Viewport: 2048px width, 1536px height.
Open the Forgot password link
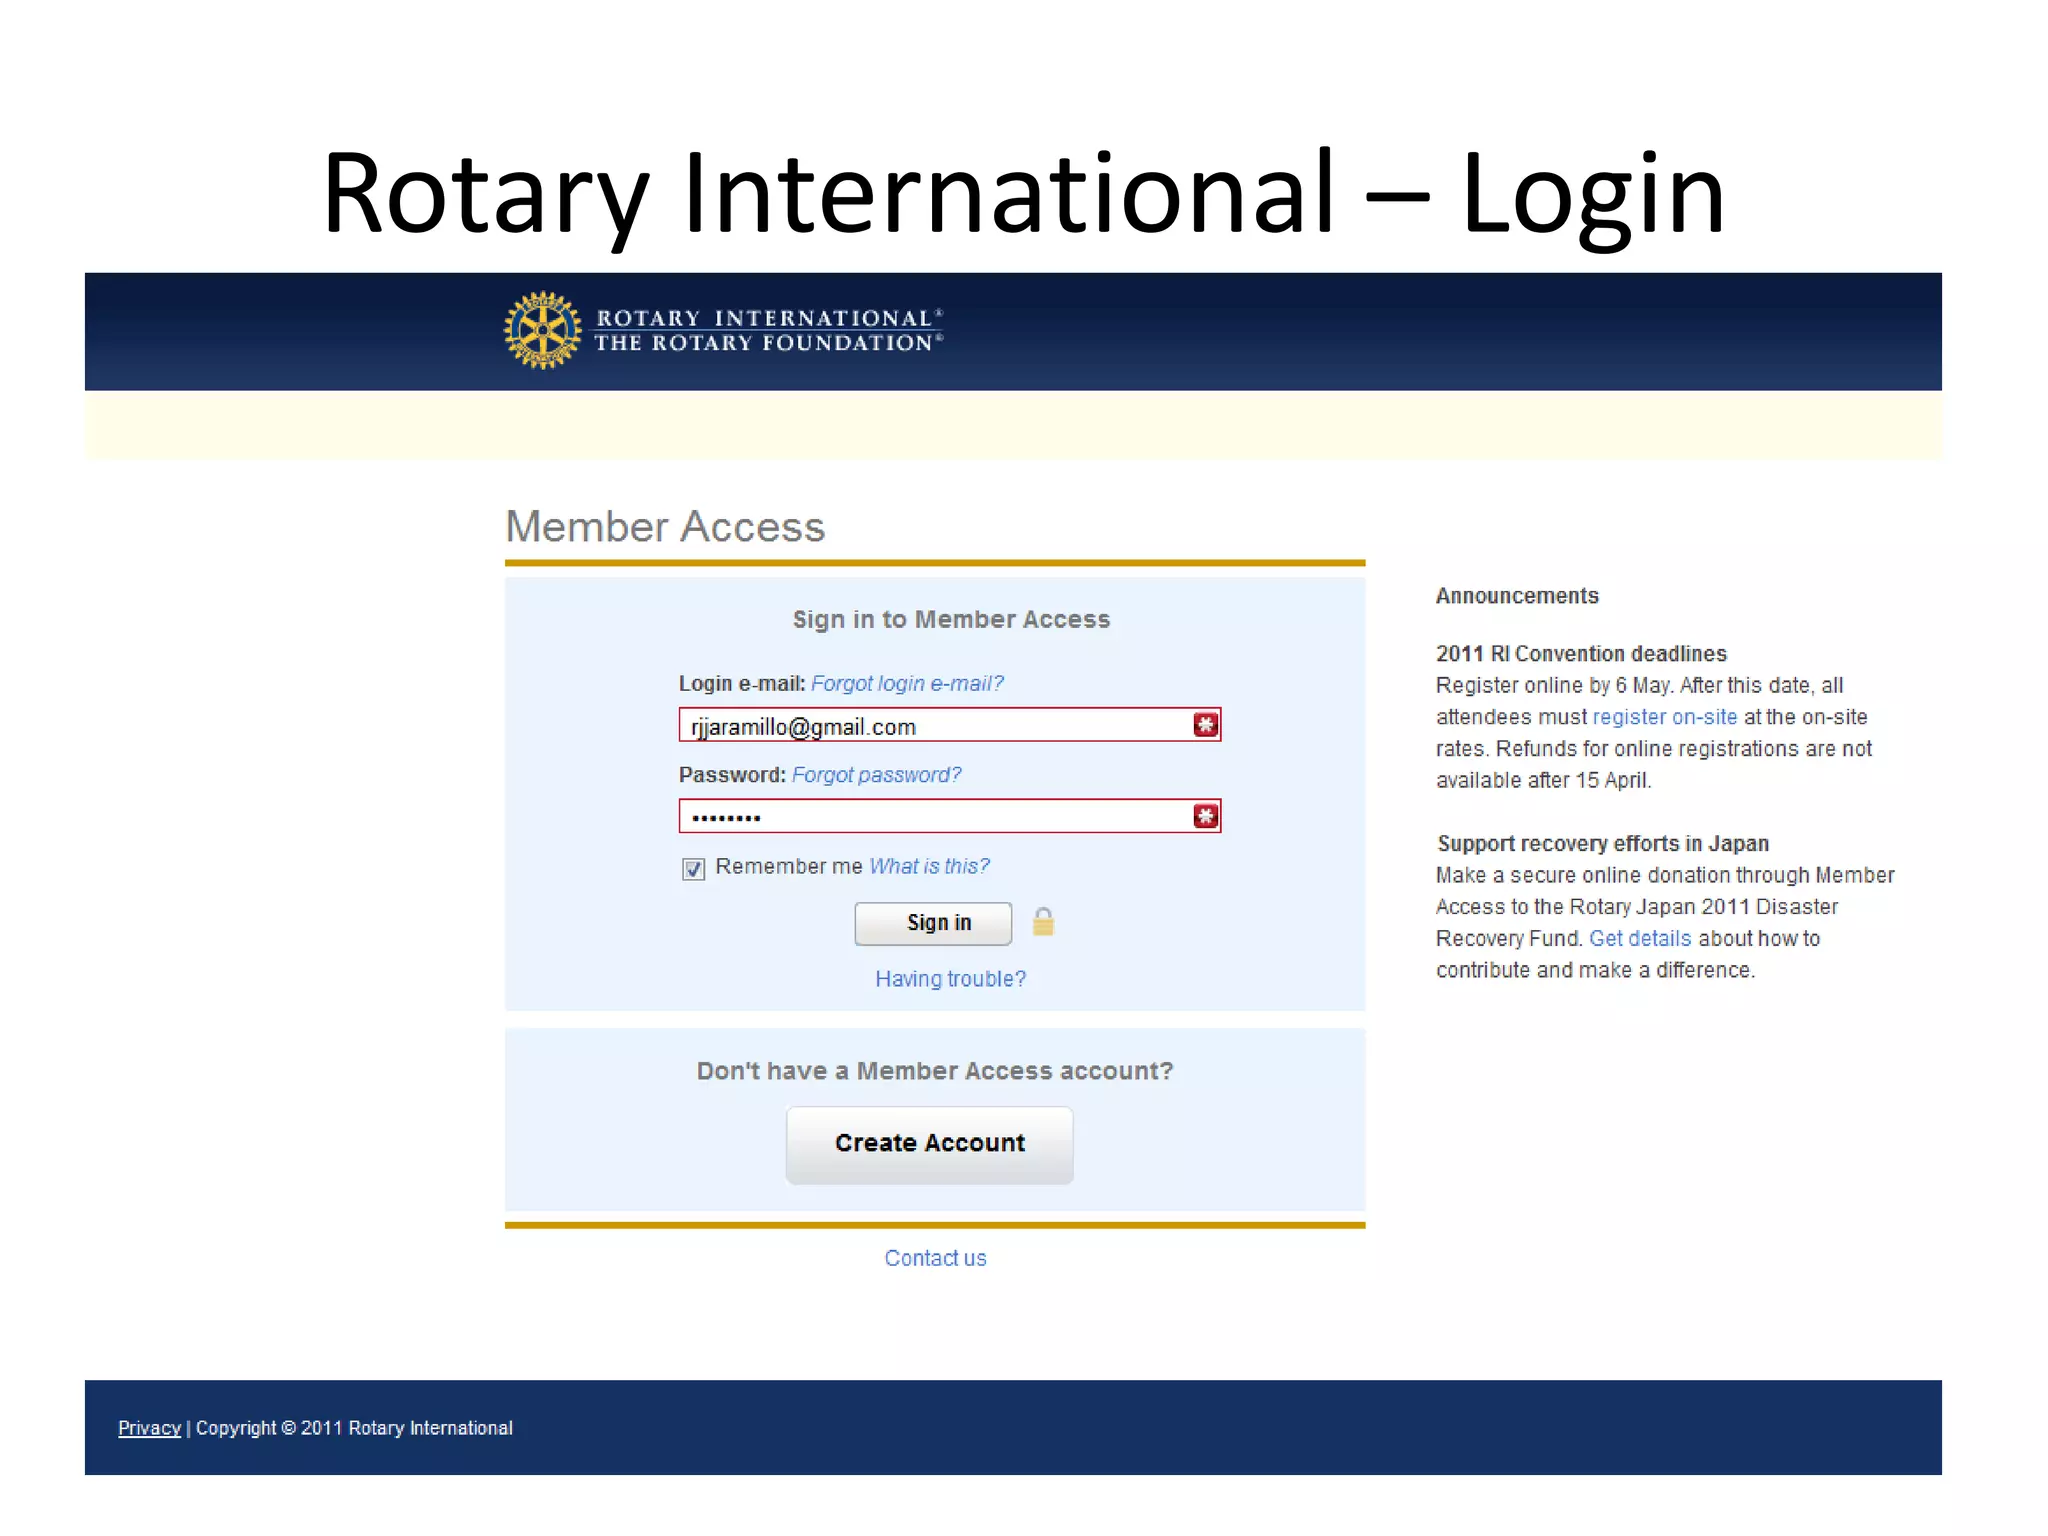(x=876, y=775)
